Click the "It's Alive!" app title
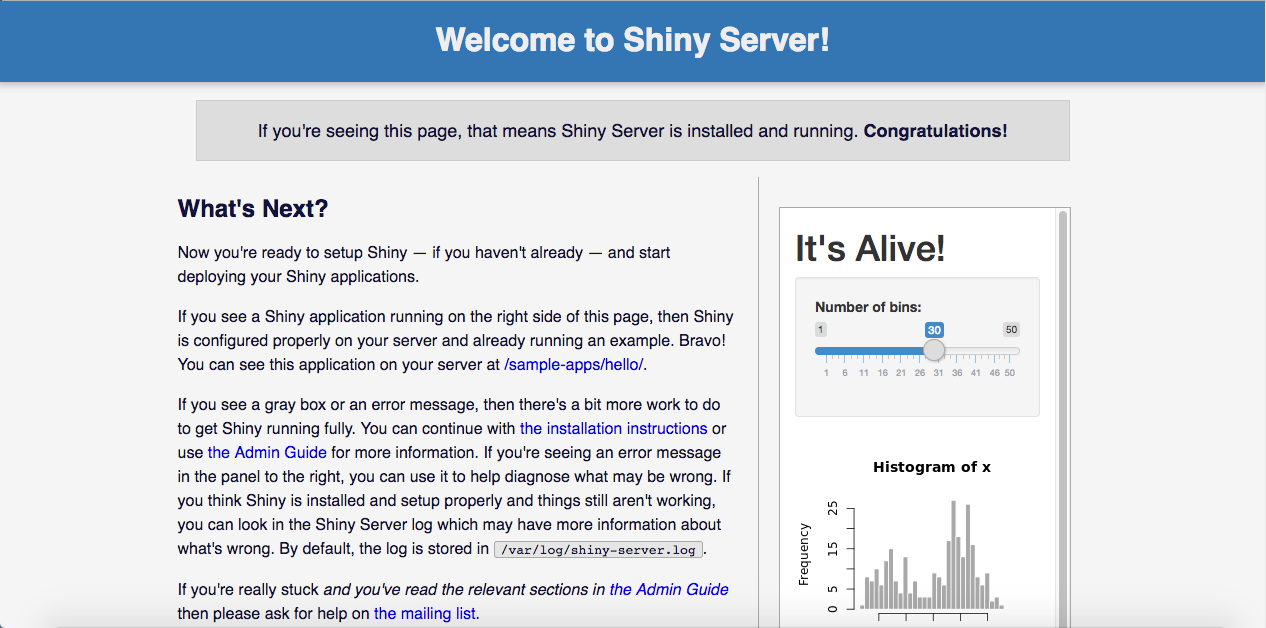This screenshot has width=1266, height=628. click(x=870, y=248)
